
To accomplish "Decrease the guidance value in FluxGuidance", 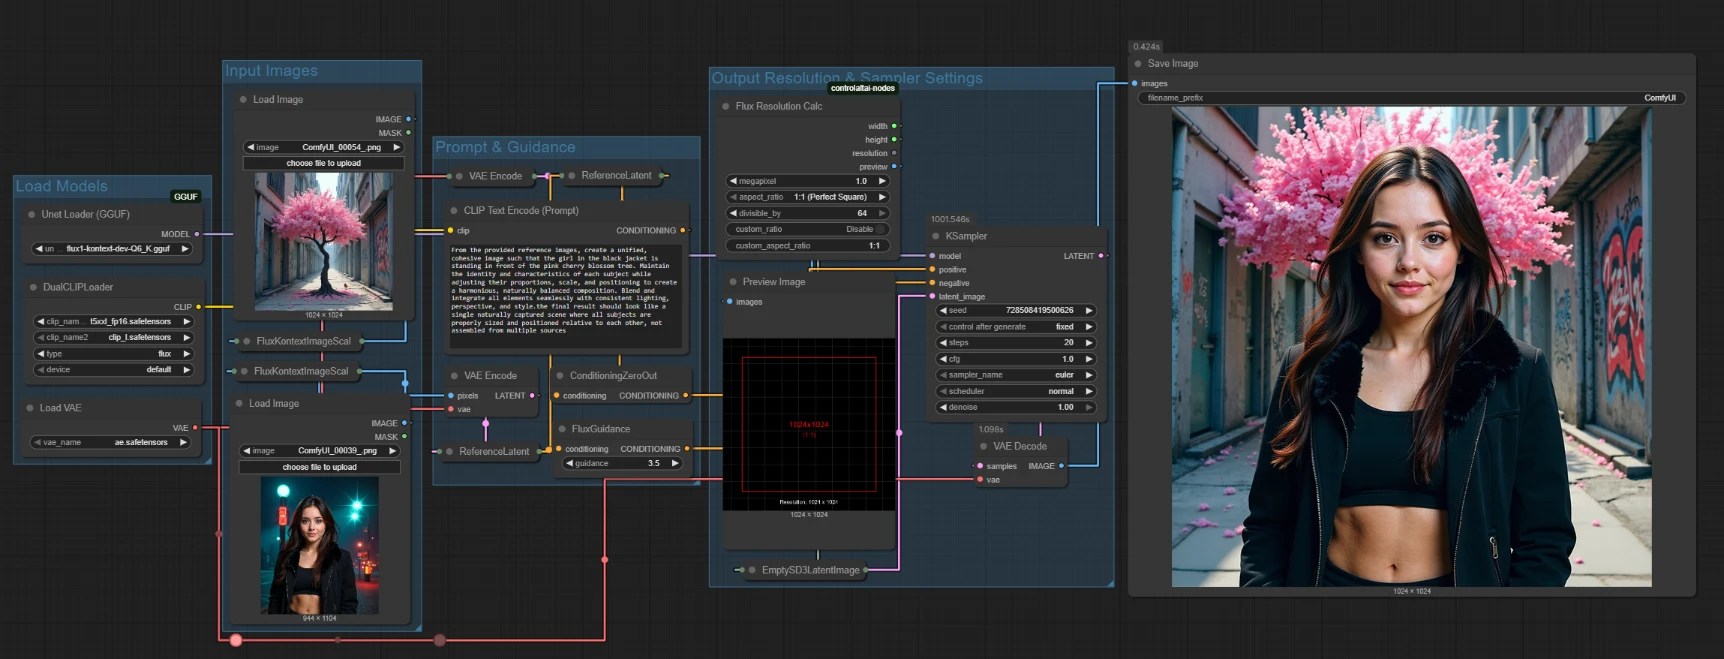I will click(570, 463).
